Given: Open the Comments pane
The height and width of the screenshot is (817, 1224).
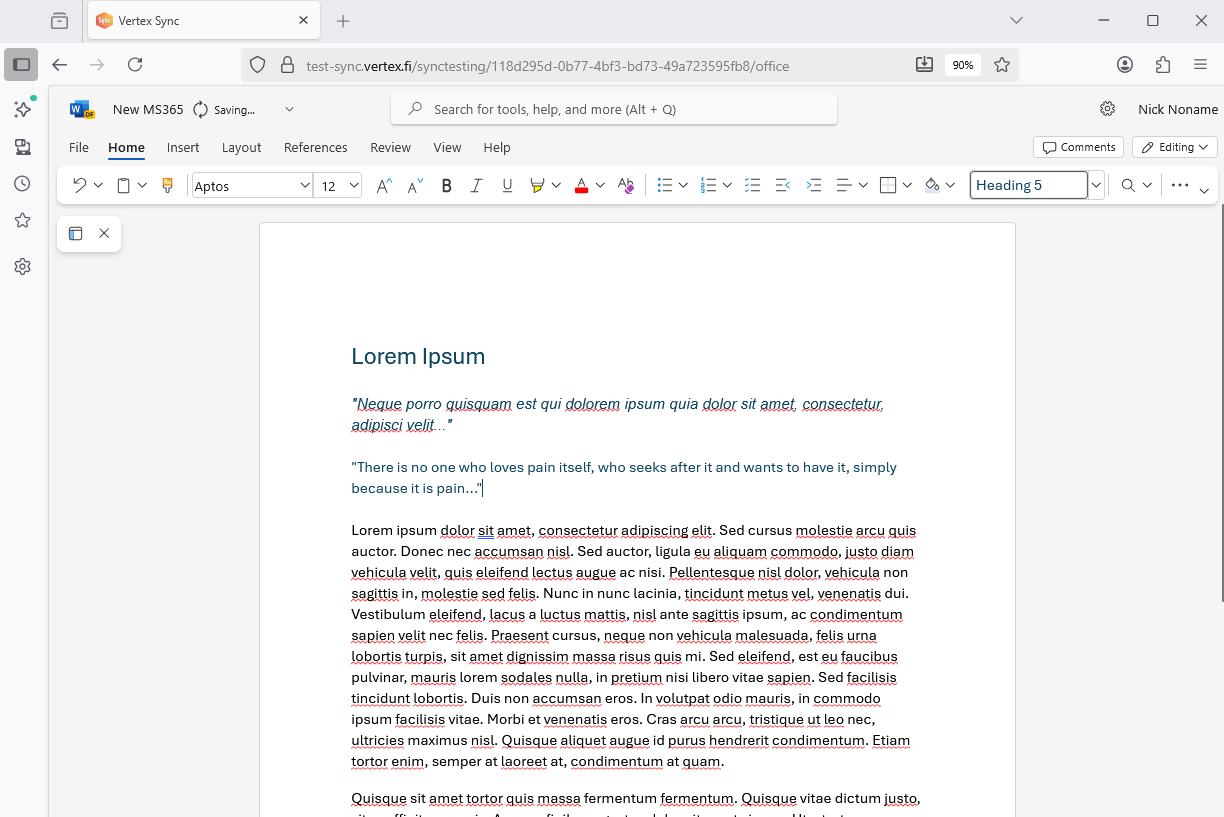Looking at the screenshot, I should tap(1078, 147).
